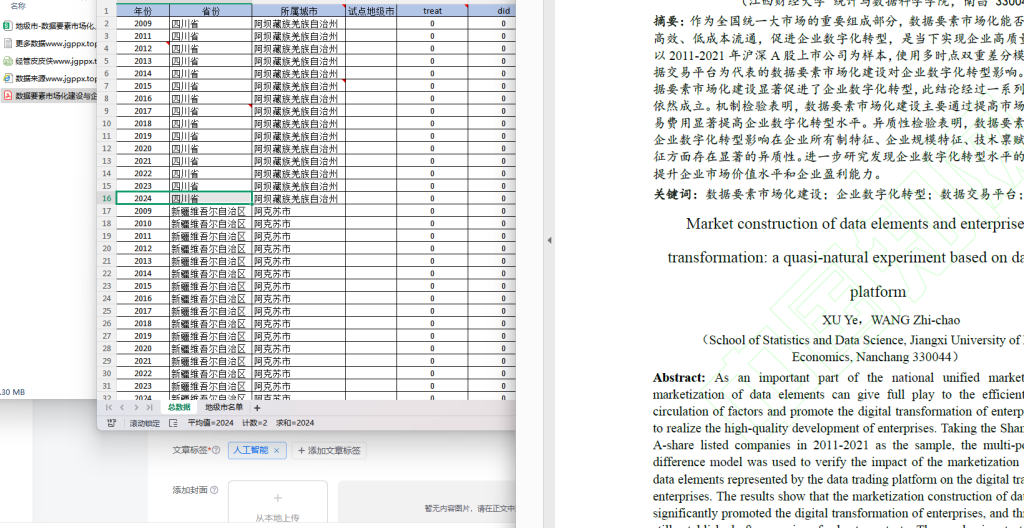Click 滚动锁定 in status bar
Image resolution: width=1024 pixels, height=528 pixels.
pos(144,423)
